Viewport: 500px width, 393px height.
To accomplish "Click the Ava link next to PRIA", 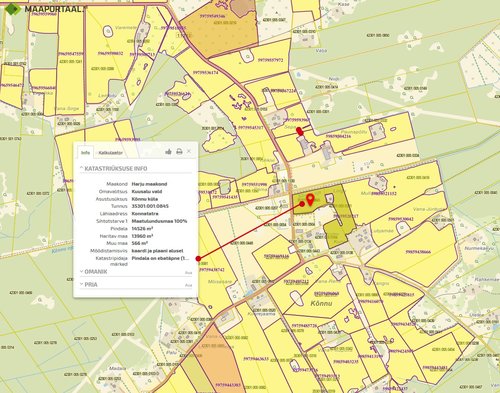I will click(189, 285).
